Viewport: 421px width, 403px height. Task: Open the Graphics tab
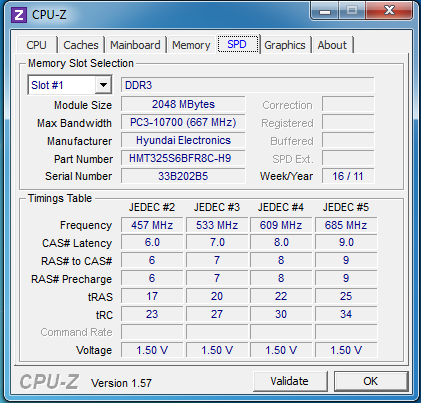coord(285,45)
